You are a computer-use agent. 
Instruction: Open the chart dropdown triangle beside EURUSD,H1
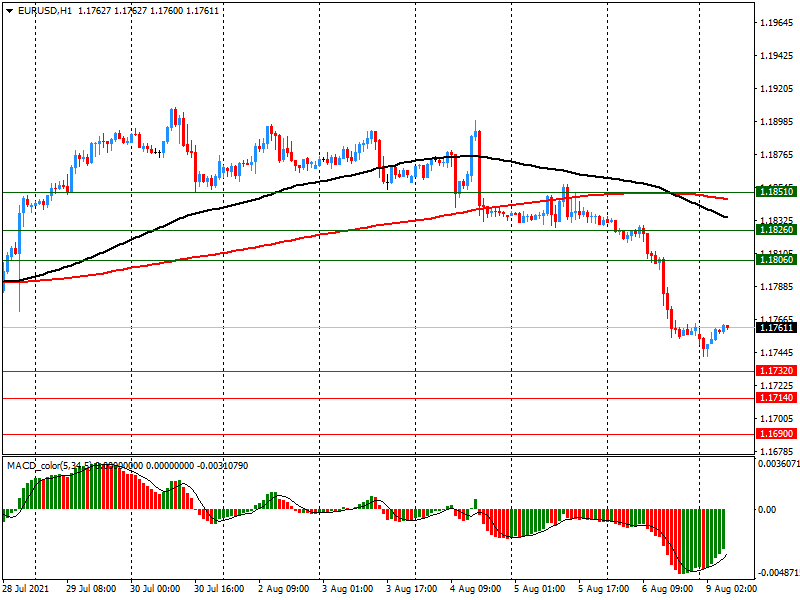coord(9,11)
